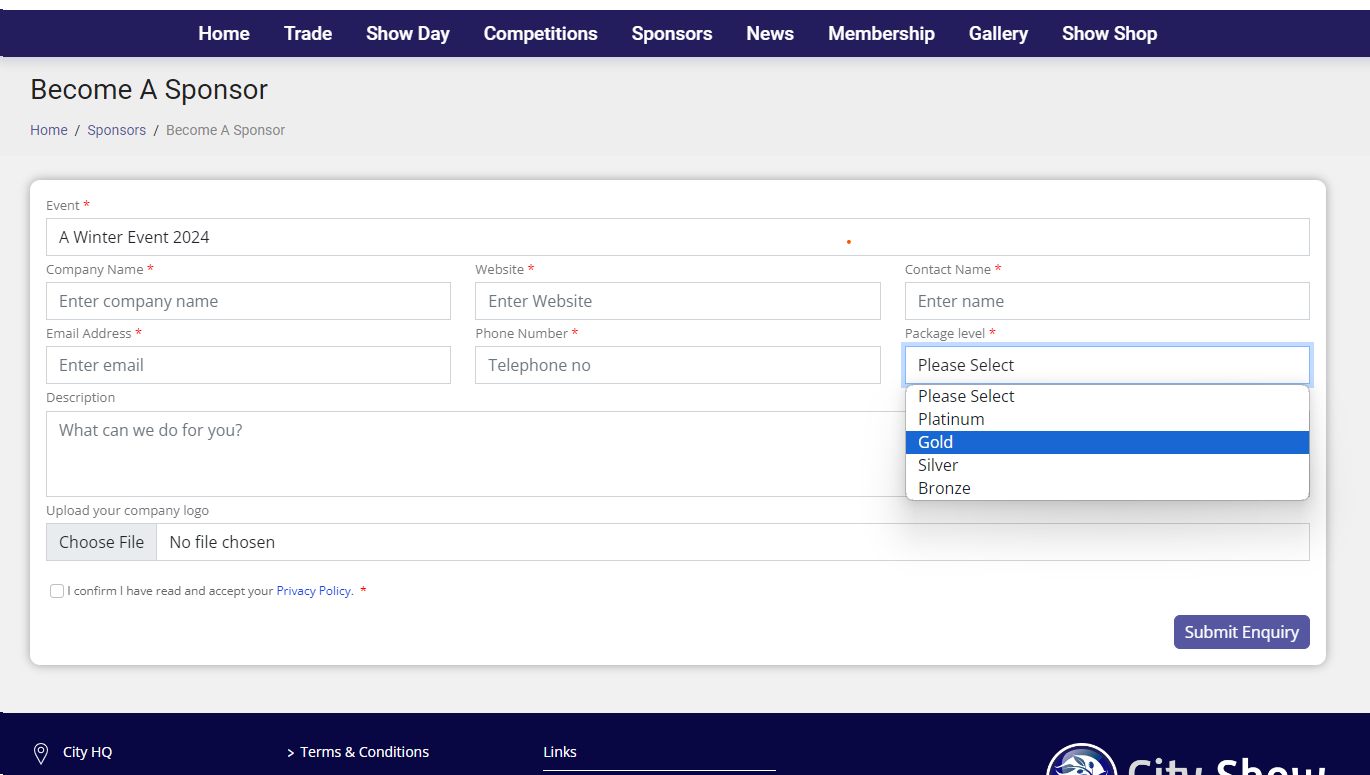Tick the Privacy Policy confirmation checkbox
The height and width of the screenshot is (775, 1370).
click(x=57, y=591)
